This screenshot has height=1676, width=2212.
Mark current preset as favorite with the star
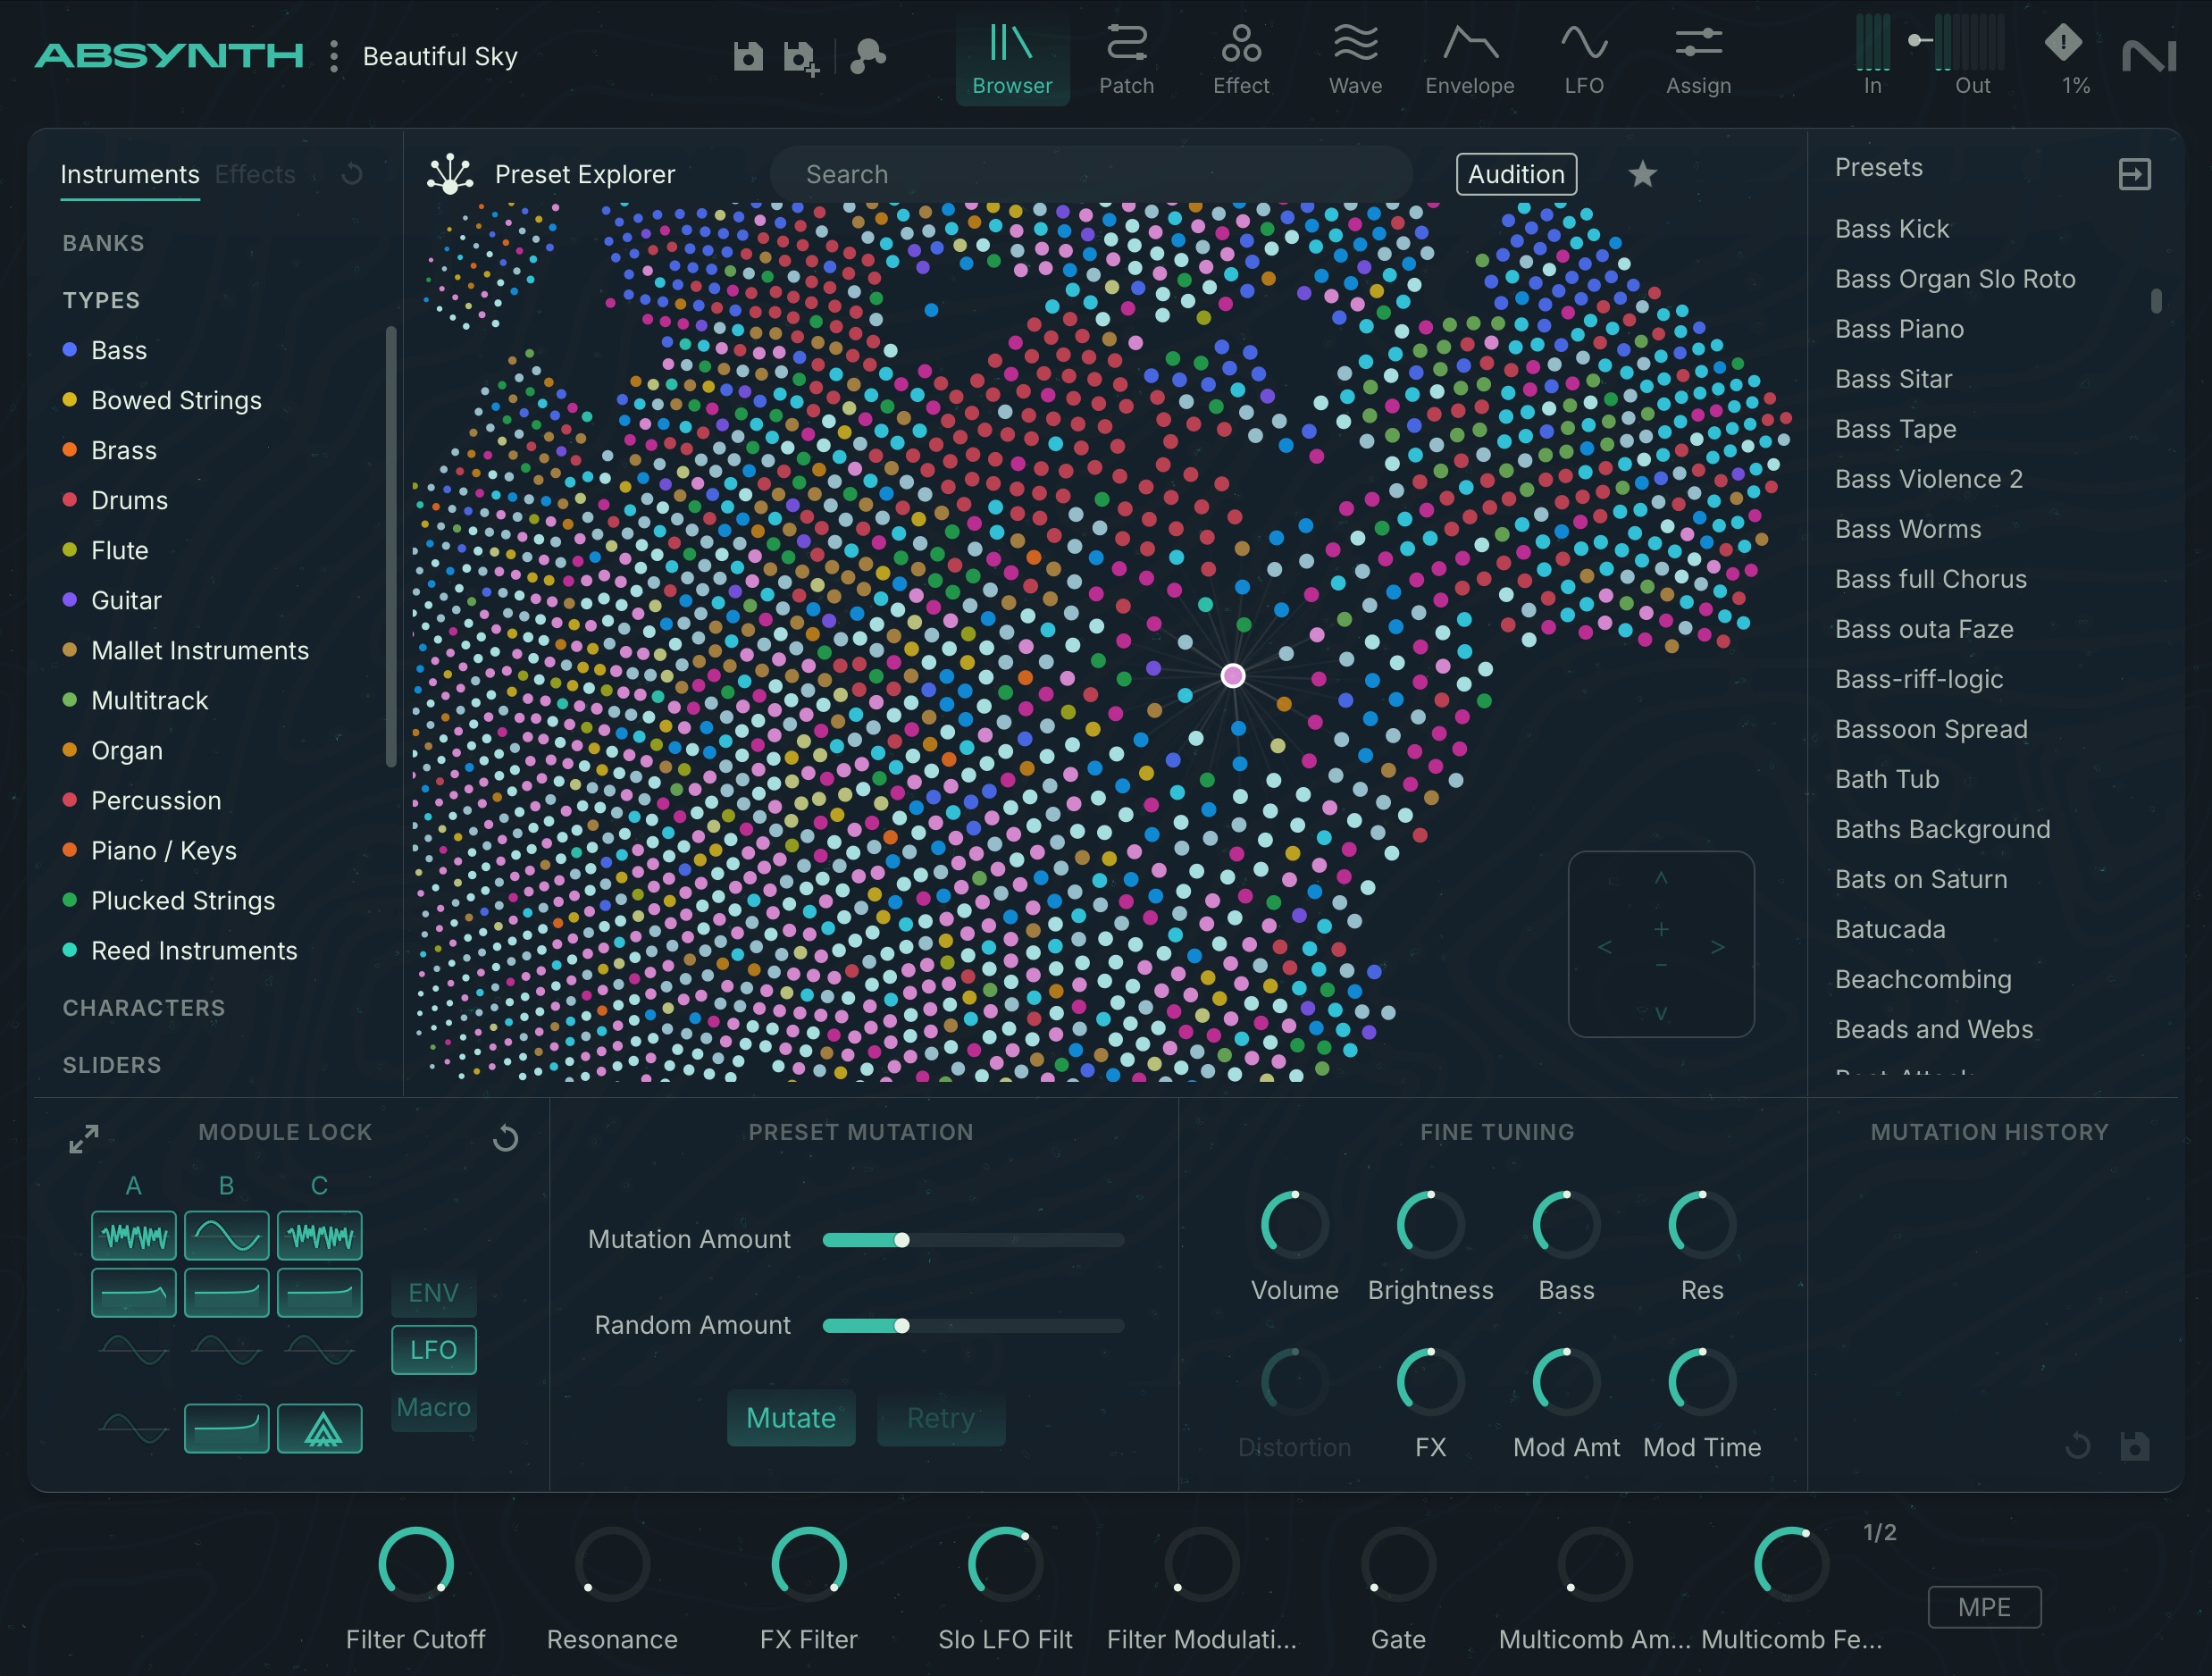(x=1643, y=173)
